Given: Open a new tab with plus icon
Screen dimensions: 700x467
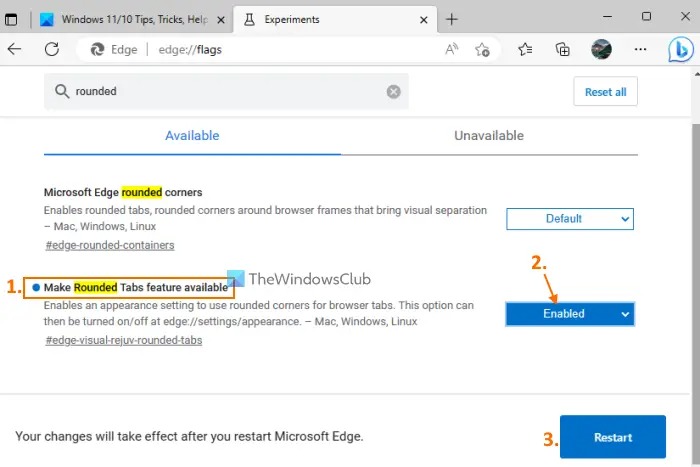Looking at the screenshot, I should click(x=452, y=19).
